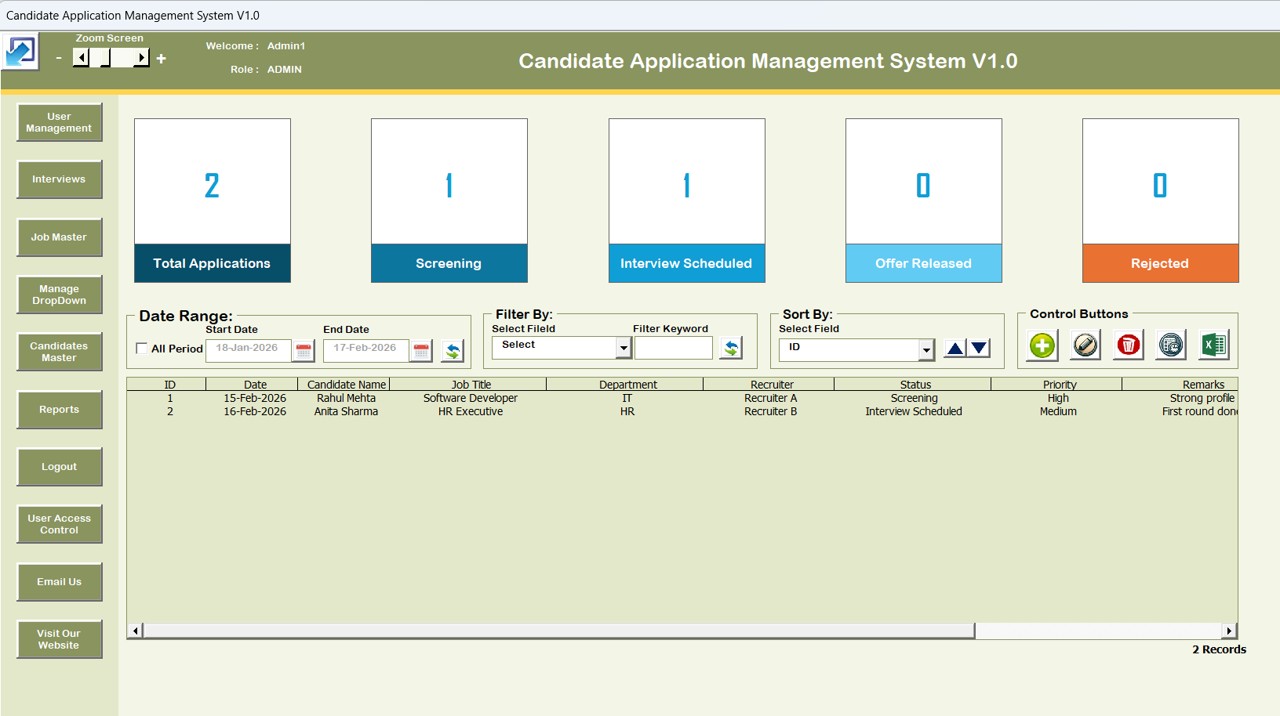Image resolution: width=1280 pixels, height=716 pixels.
Task: Tick the All Period checkbox
Action: (141, 349)
